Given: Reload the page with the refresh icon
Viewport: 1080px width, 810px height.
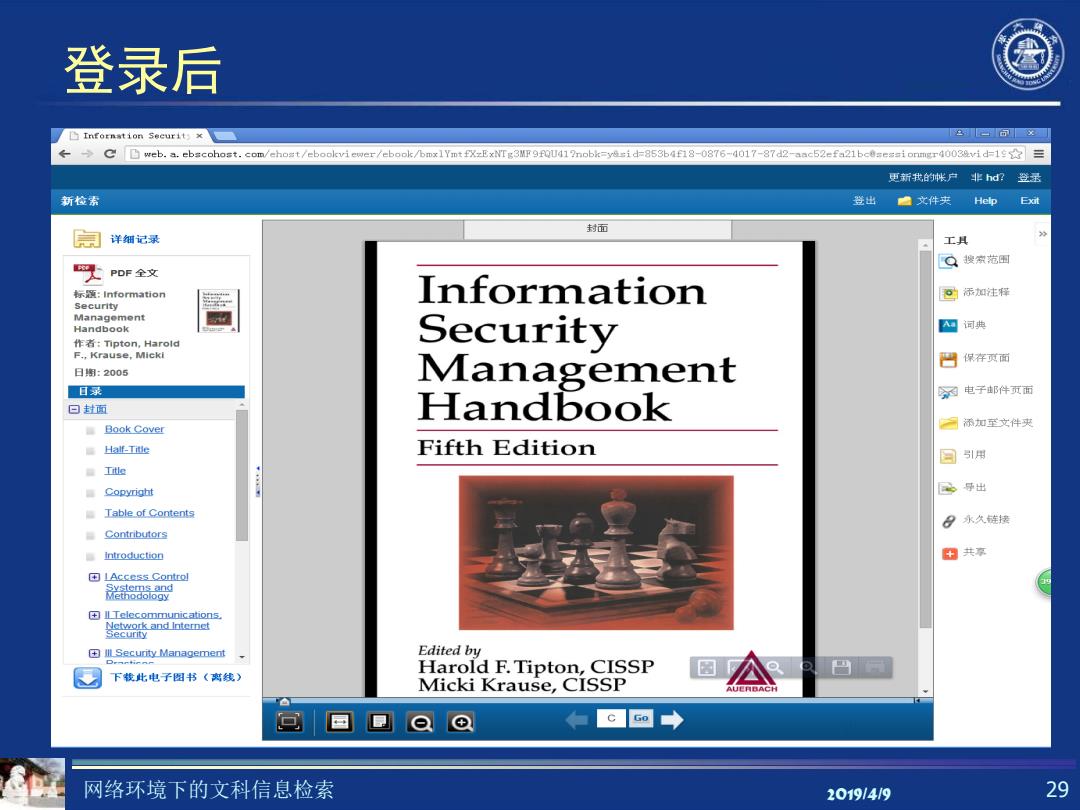Looking at the screenshot, I should [110, 154].
